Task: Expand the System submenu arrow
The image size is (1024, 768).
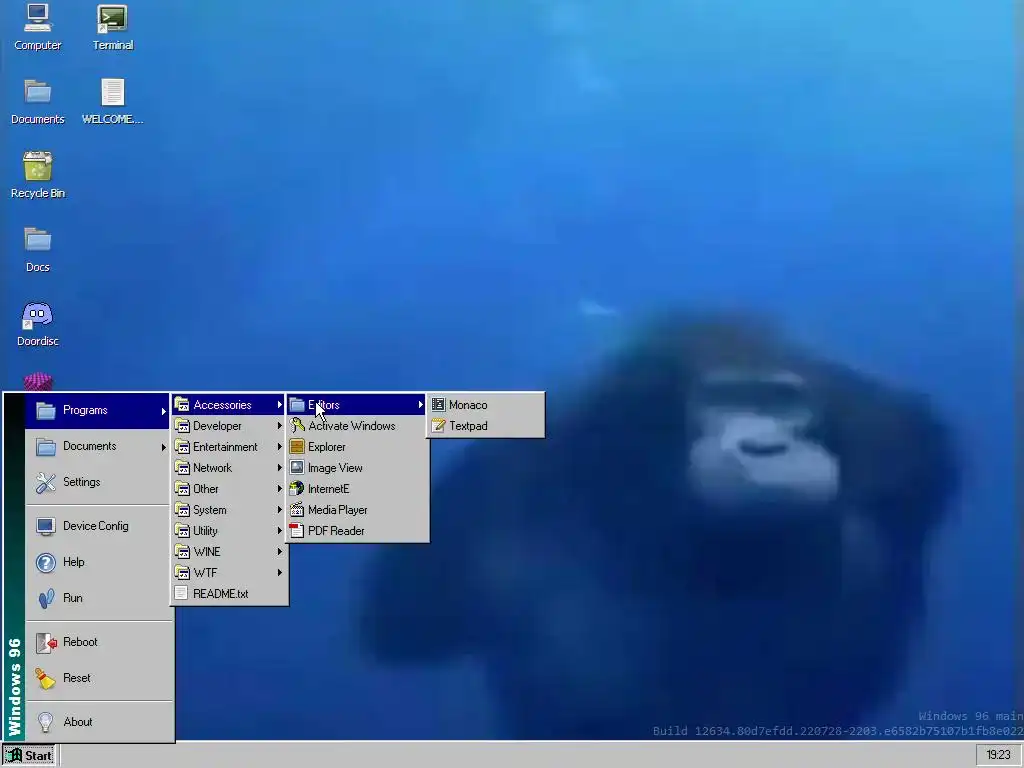Action: (x=280, y=509)
